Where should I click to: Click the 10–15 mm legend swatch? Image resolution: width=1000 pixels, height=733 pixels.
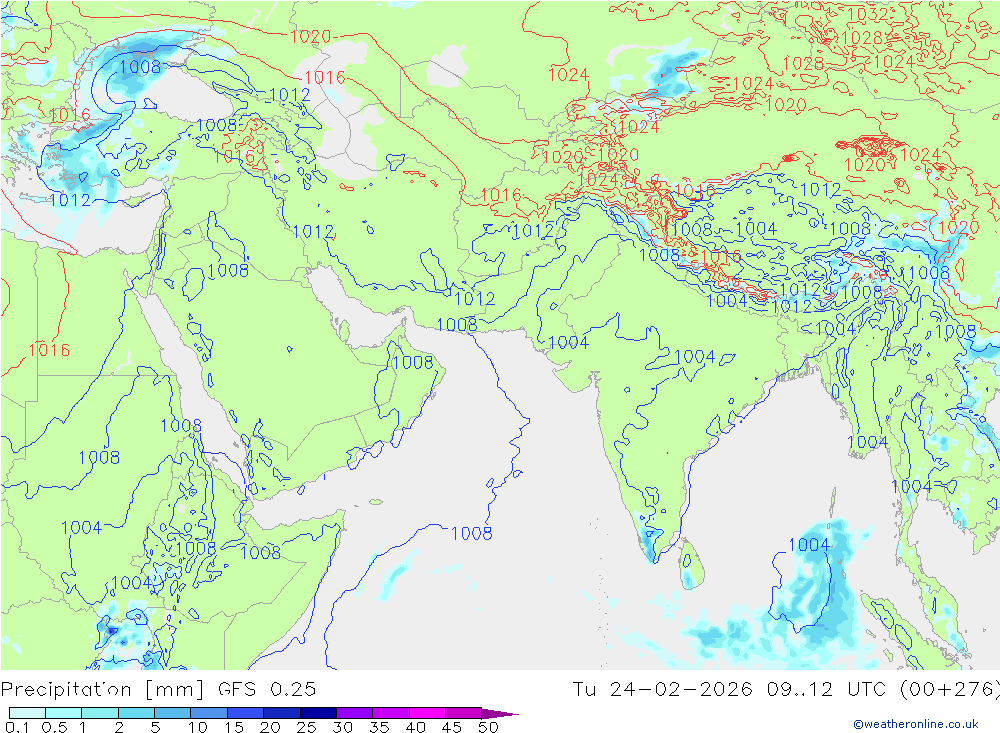[209, 713]
